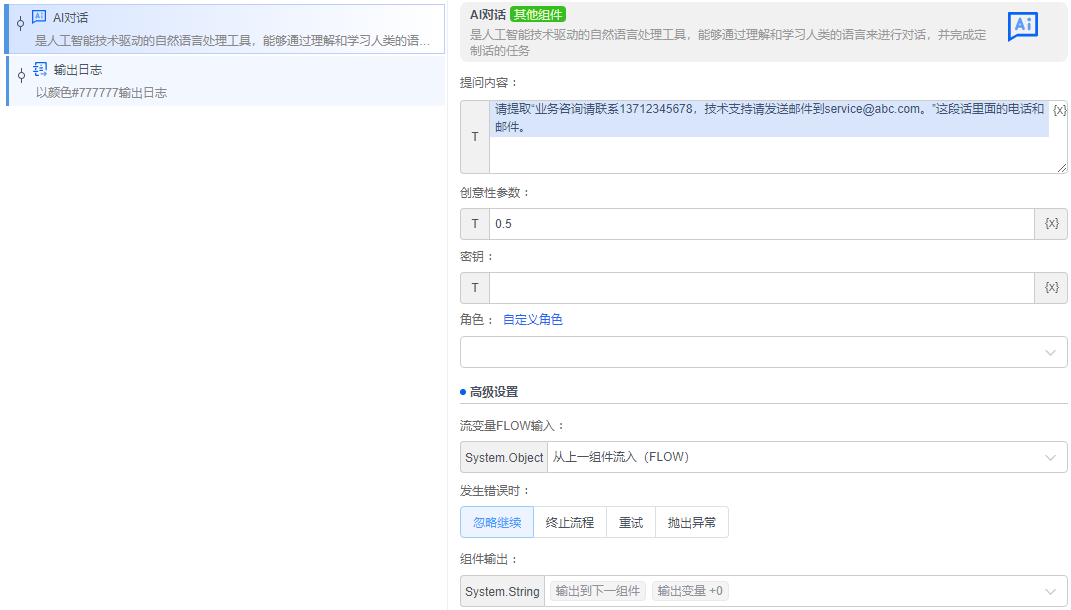
Task: Click inside the 创意性参数 value field
Action: [700, 224]
